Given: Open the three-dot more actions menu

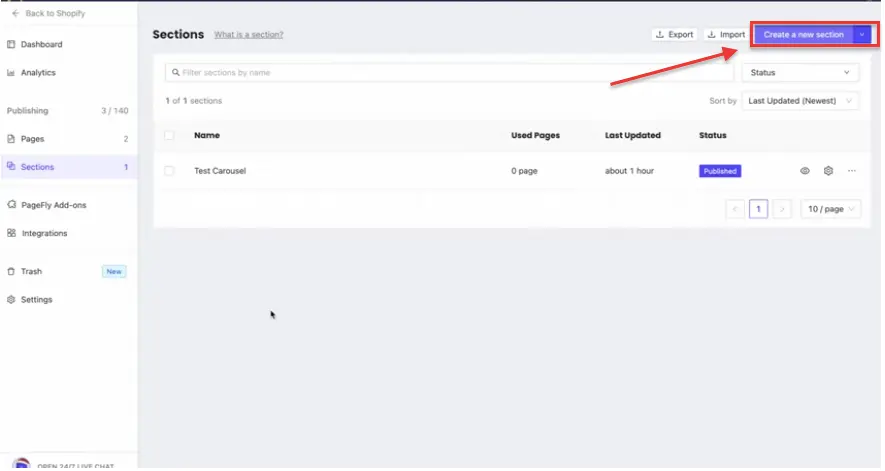Looking at the screenshot, I should (852, 171).
